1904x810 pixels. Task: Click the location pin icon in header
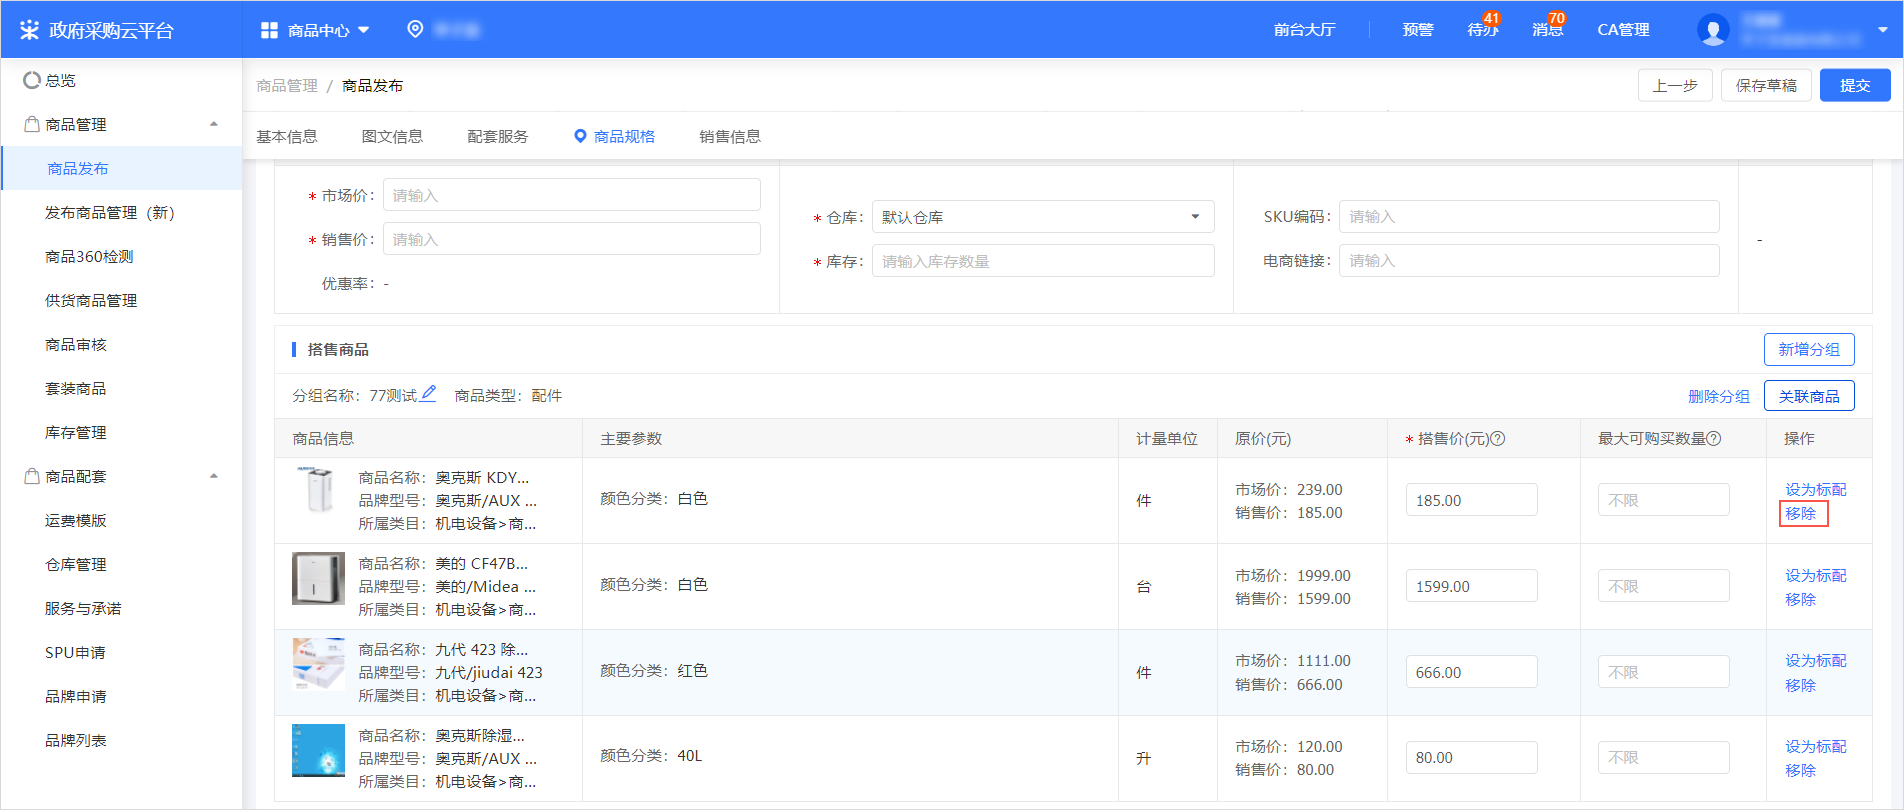click(415, 29)
